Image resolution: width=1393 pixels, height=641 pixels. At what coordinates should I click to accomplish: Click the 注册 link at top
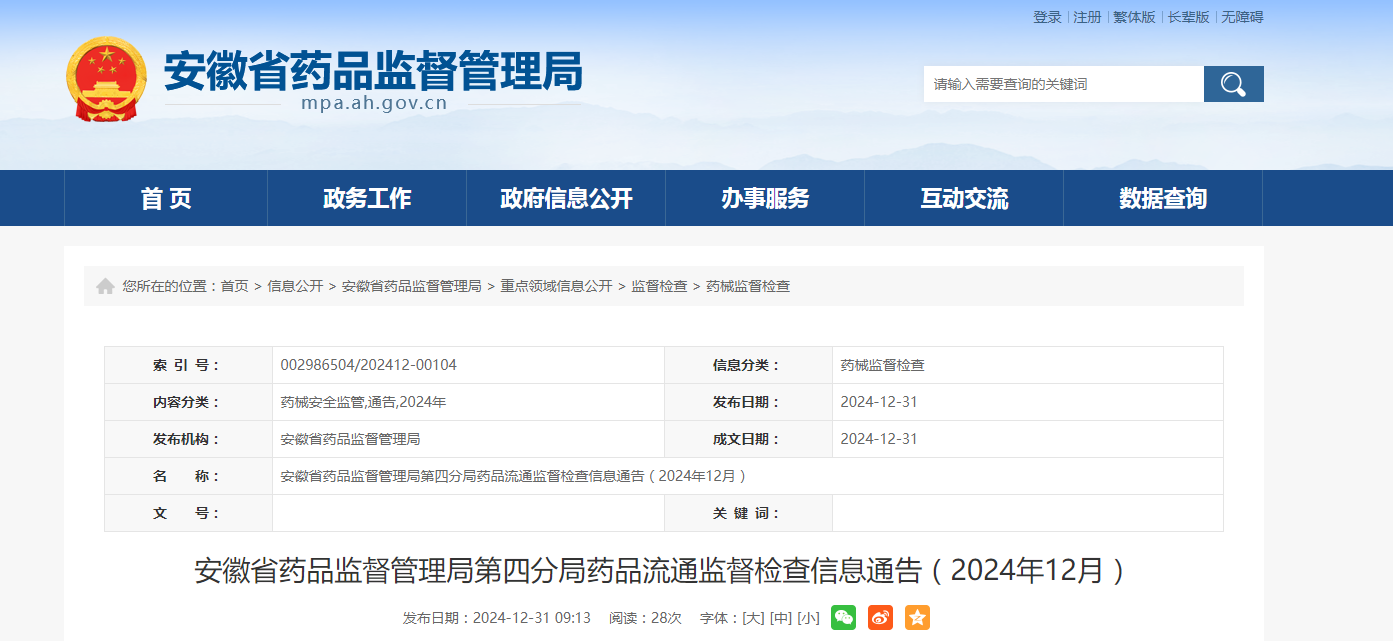(x=1087, y=17)
